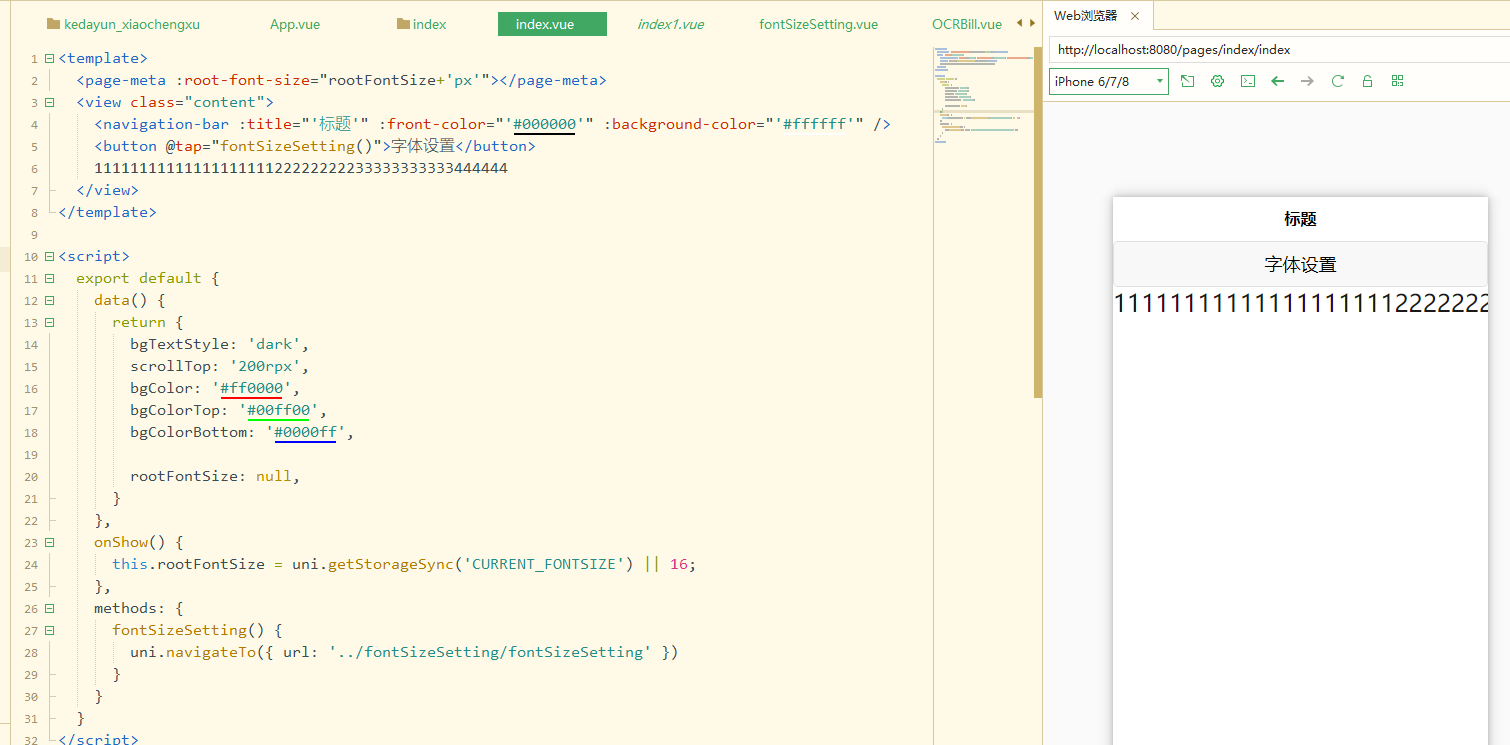The image size is (1510, 745).
Task: Fold the onShow function at line 23
Action: (x=47, y=542)
